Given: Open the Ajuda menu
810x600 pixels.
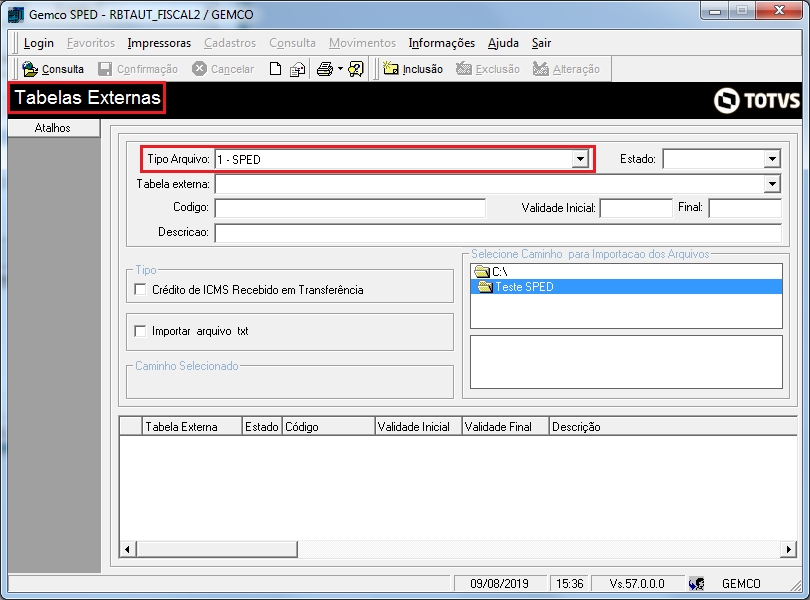Looking at the screenshot, I should tap(503, 43).
